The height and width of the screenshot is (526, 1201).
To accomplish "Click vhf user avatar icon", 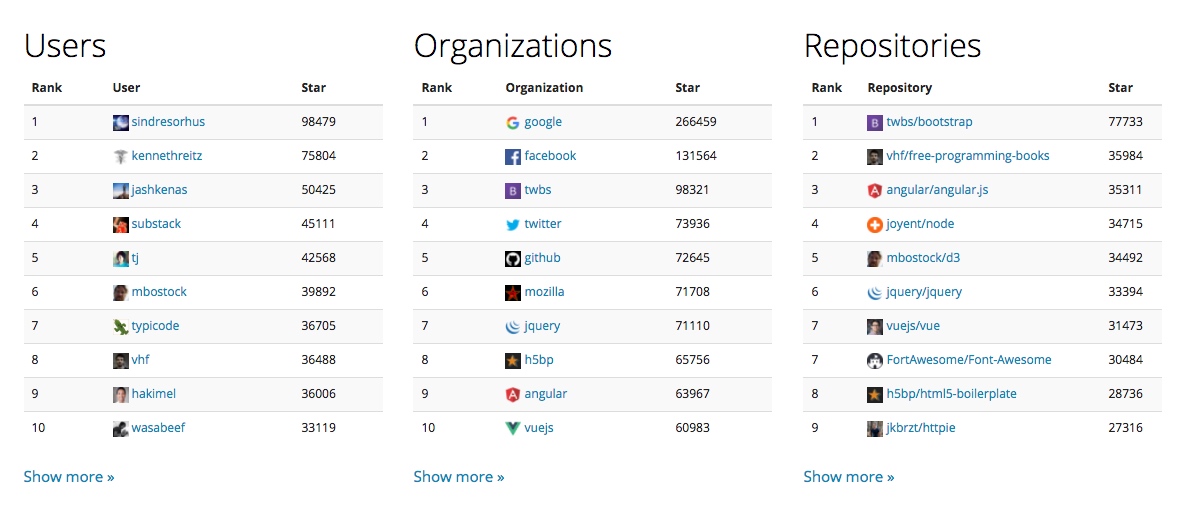I will pos(121,360).
